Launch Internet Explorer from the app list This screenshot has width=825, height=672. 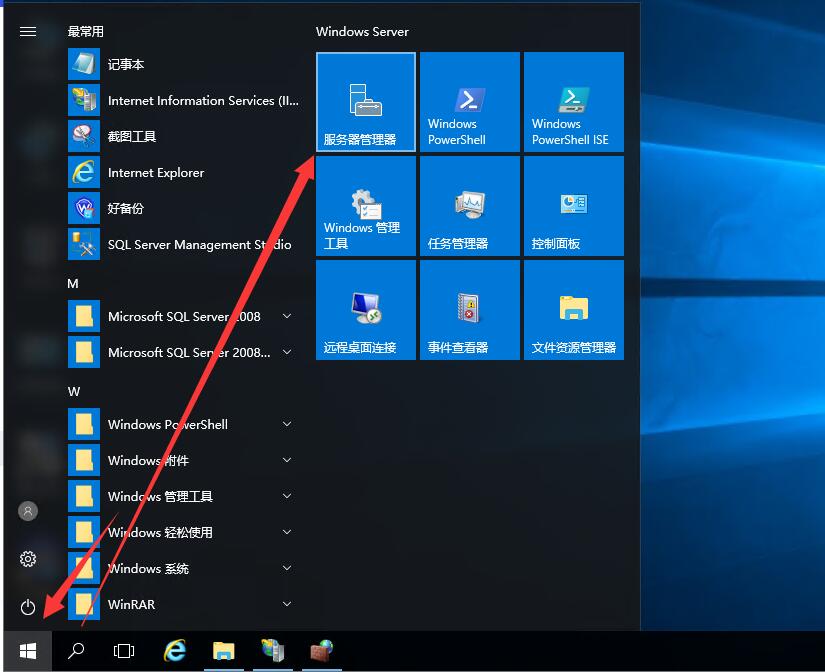coord(184,172)
